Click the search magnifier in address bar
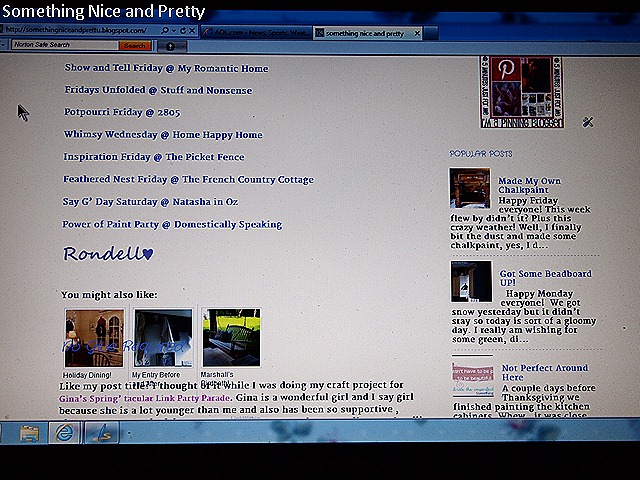The width and height of the screenshot is (640, 480). point(164,31)
